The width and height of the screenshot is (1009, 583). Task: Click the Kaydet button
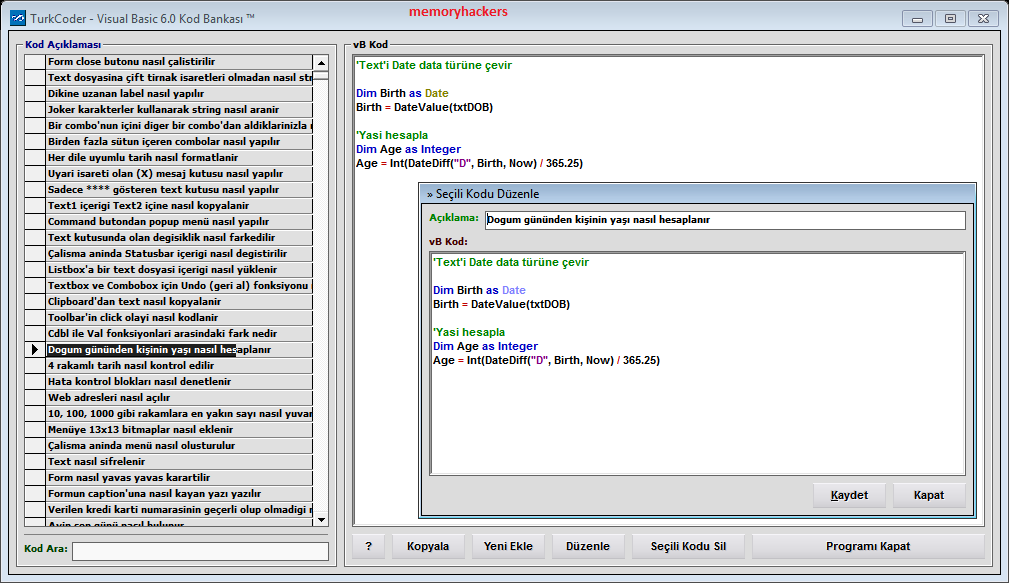pos(849,495)
